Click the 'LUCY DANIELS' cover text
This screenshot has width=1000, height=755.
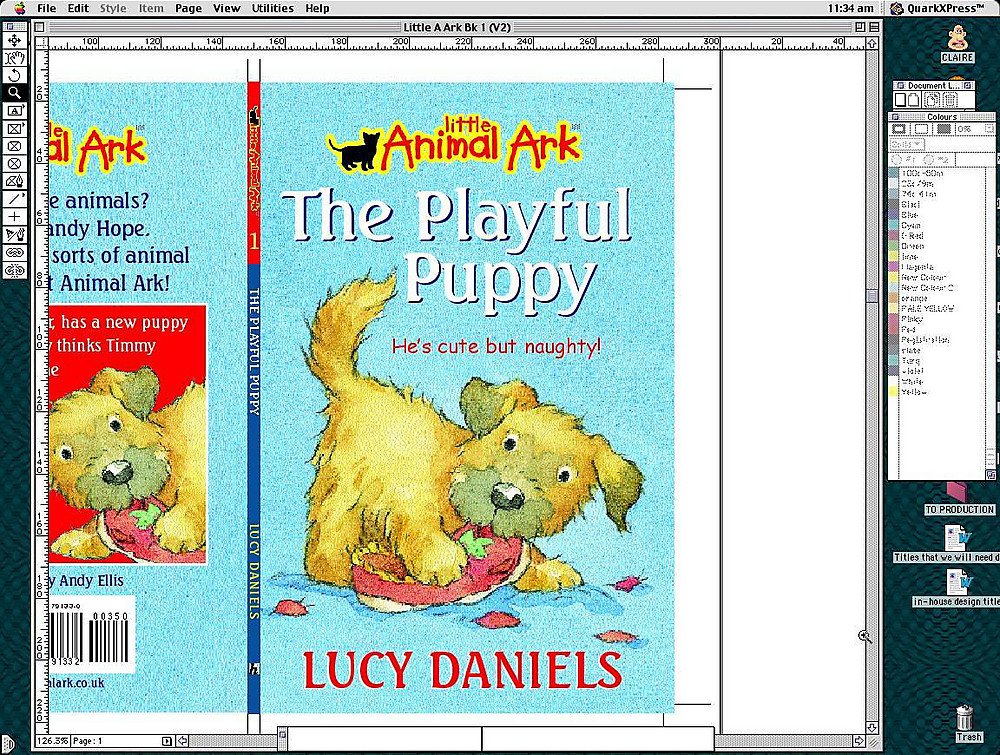coord(462,670)
